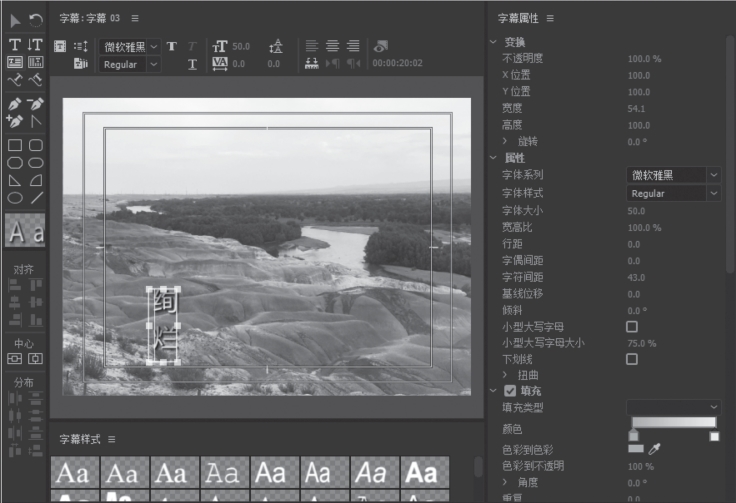The width and height of the screenshot is (736, 503).
Task: Click the toolbar timecode 00:00:20:02
Action: 398,63
